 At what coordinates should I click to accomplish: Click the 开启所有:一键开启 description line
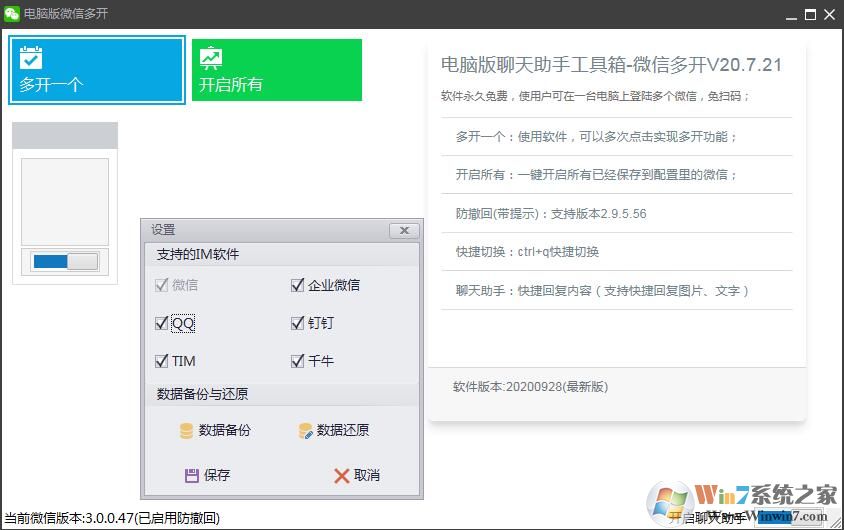pos(596,175)
